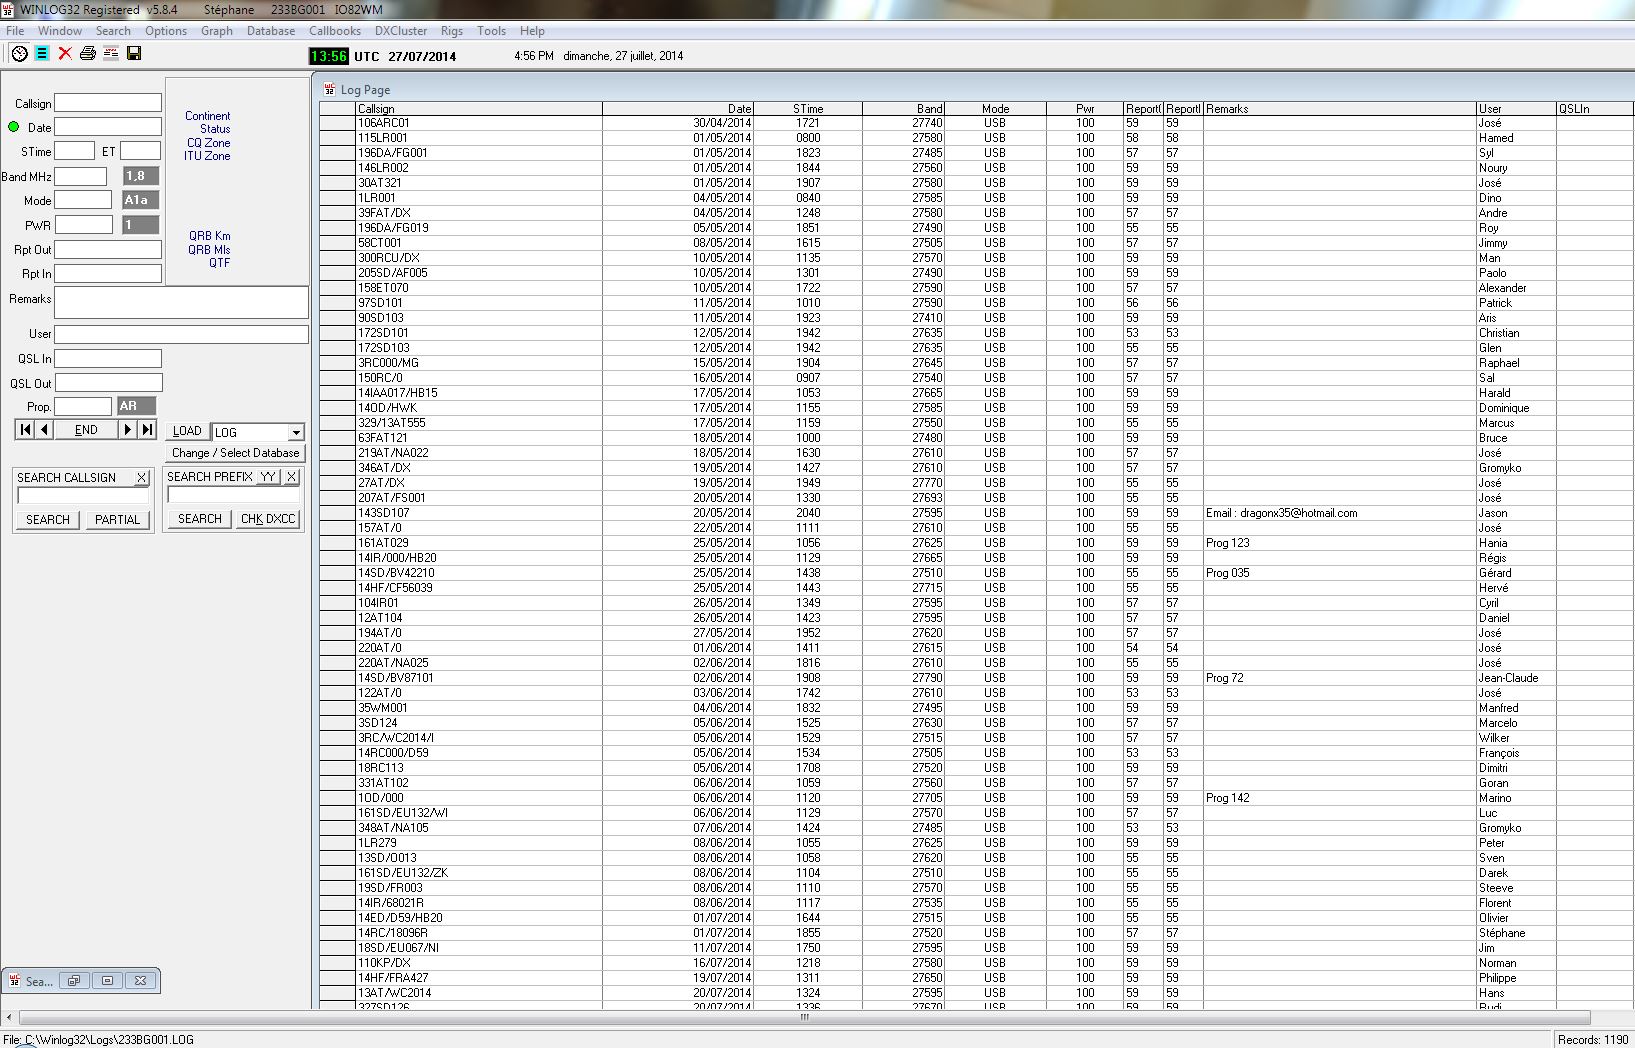
Task: Select callsign cell 143SD107
Action: click(479, 513)
